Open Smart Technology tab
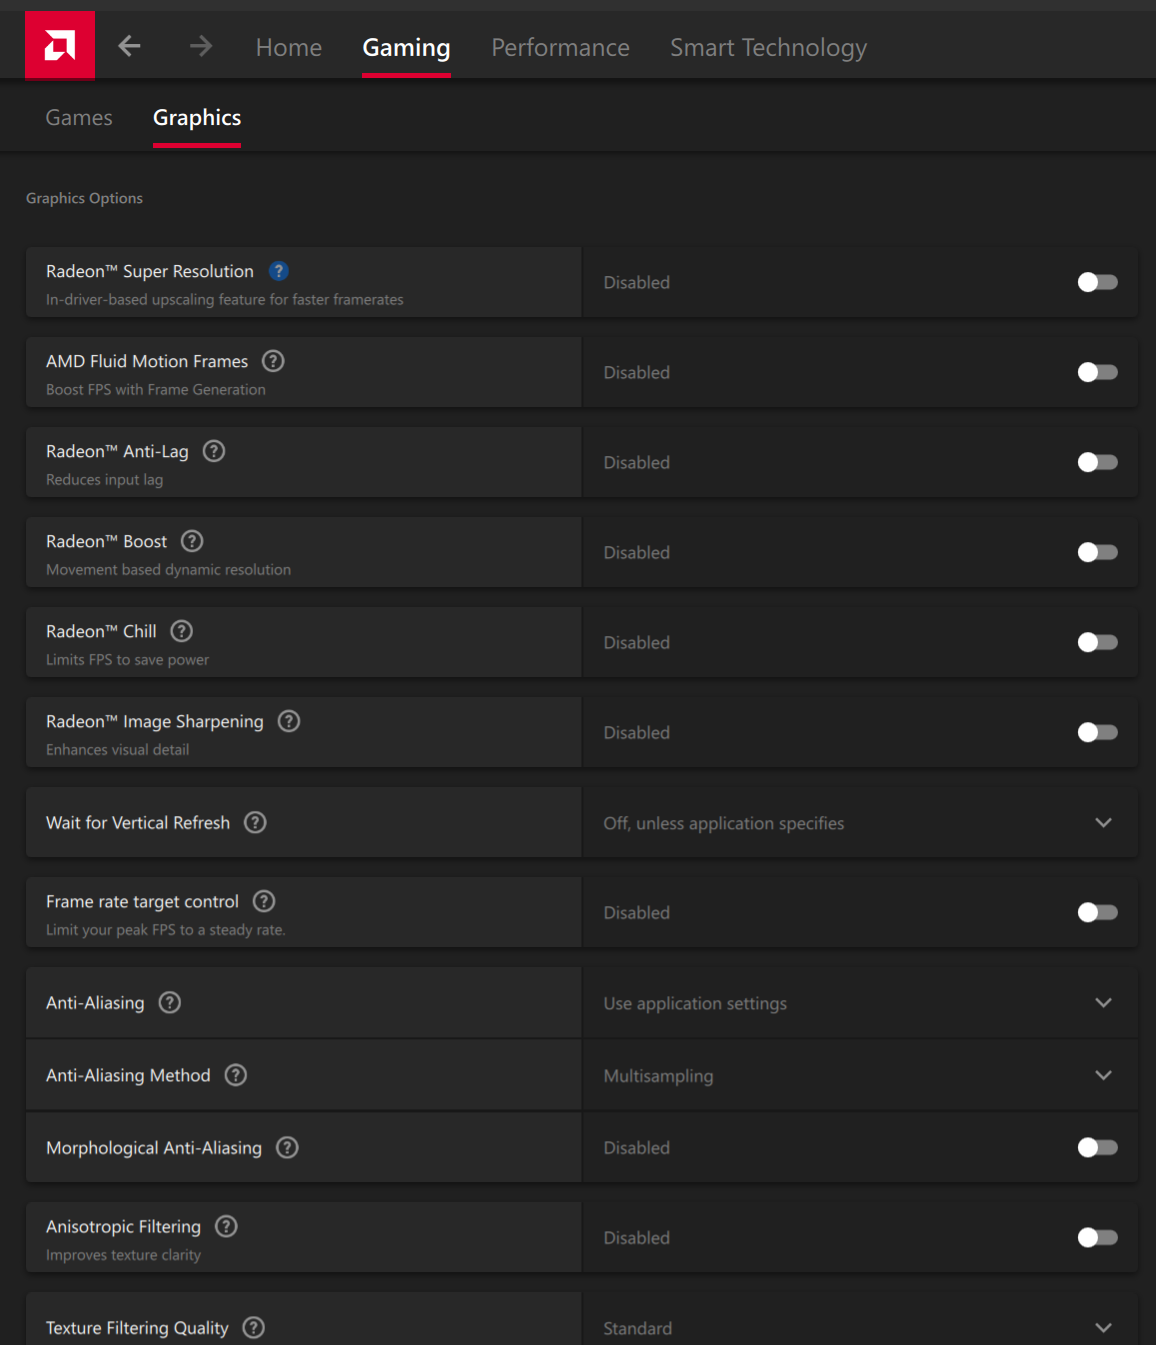 tap(768, 47)
